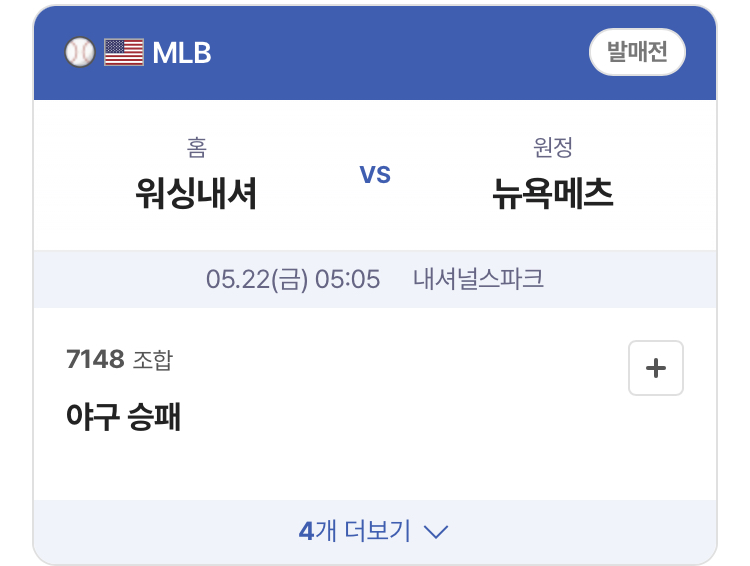
Task: Open home team 워싱내셔
Action: [x=196, y=194]
